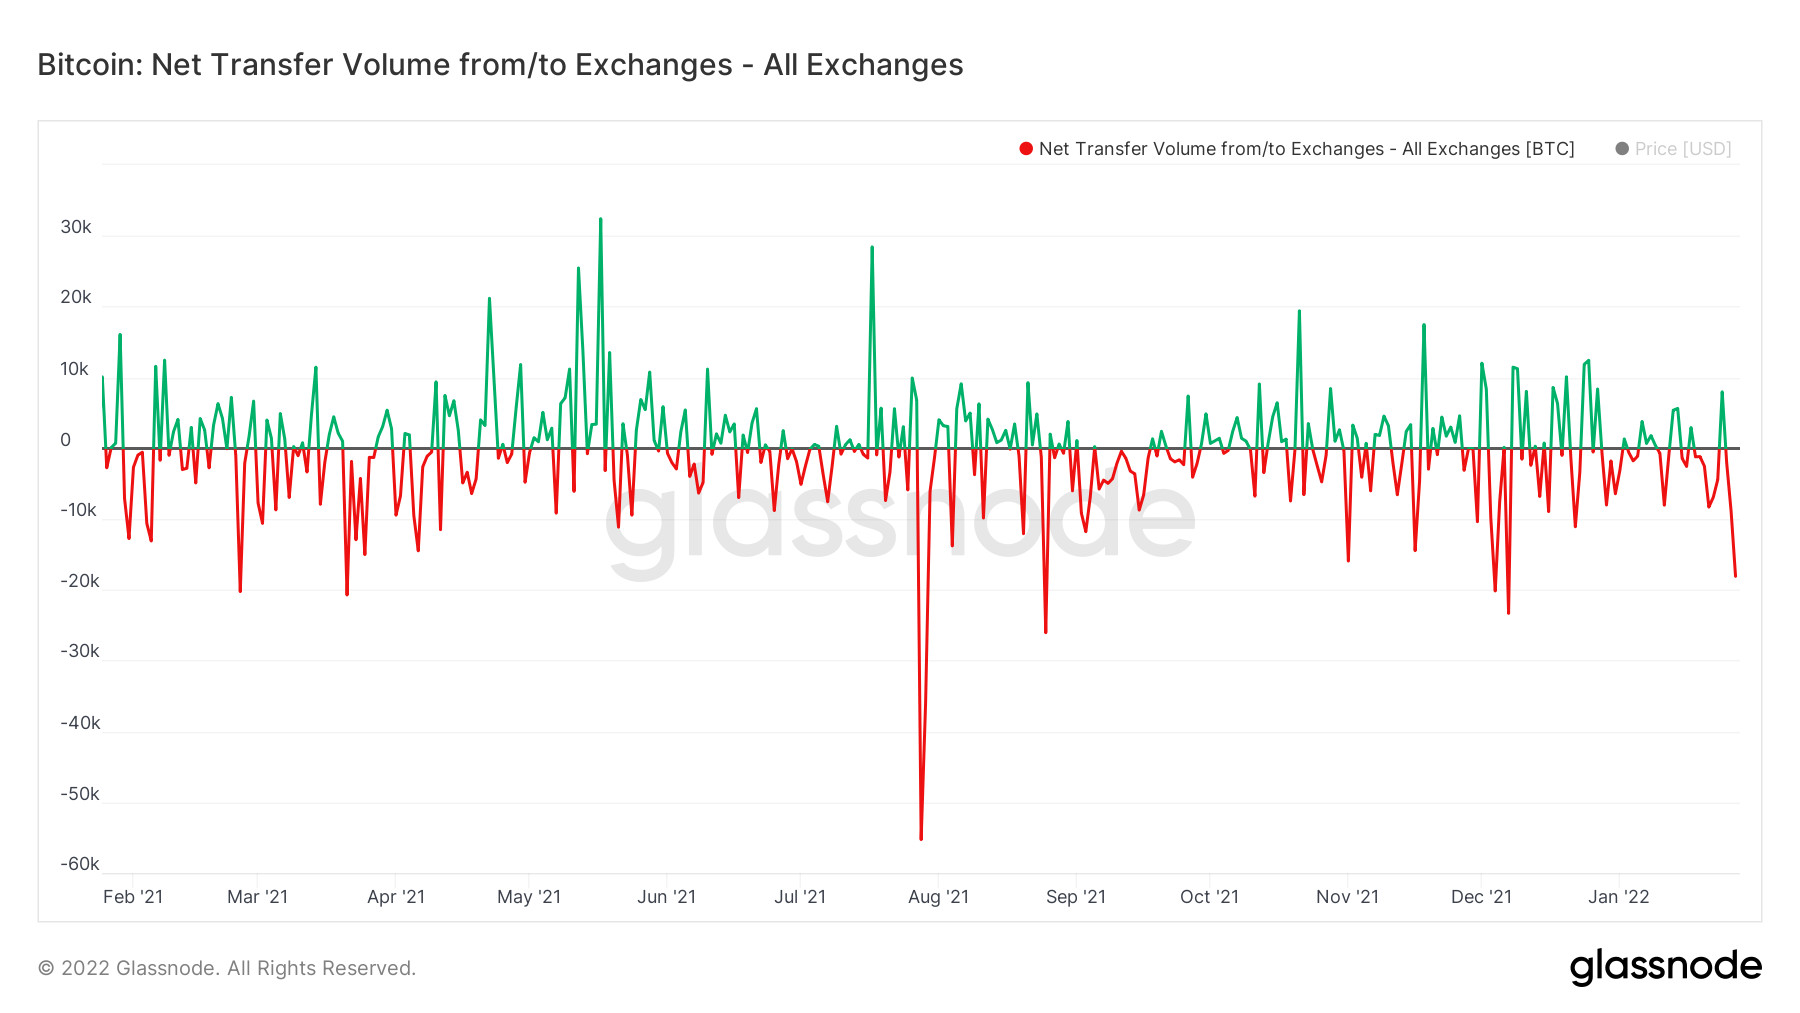Click the deepest red spike's tip near -55k
The image size is (1800, 1013).
921,838
